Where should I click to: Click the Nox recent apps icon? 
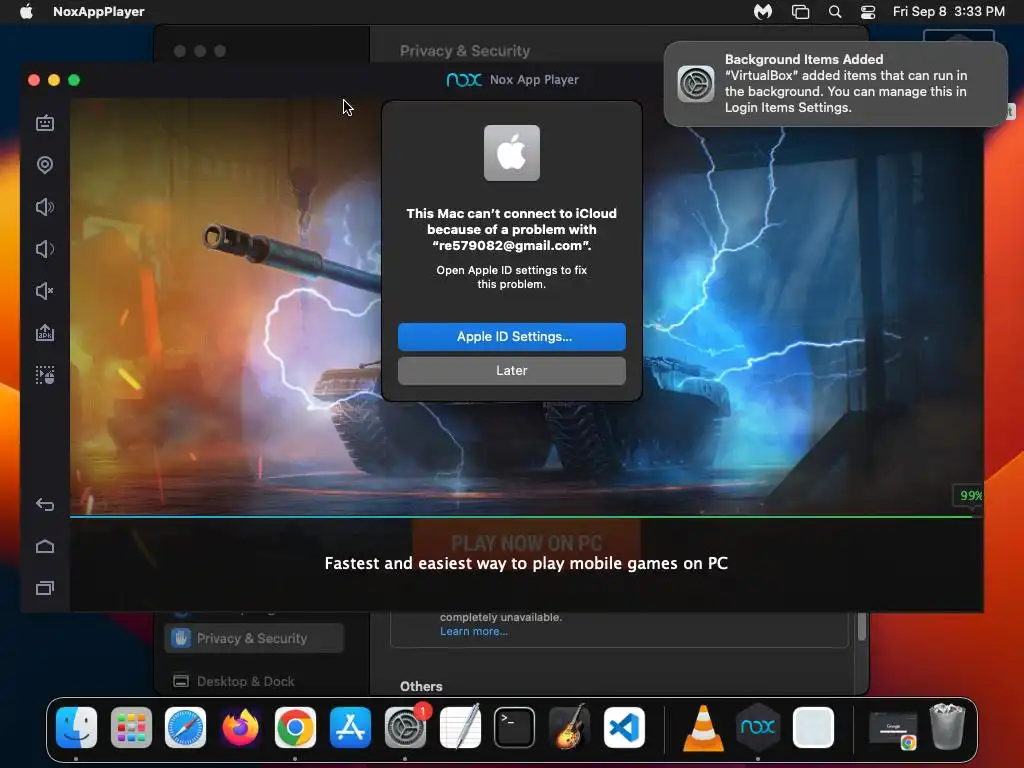click(x=45, y=588)
